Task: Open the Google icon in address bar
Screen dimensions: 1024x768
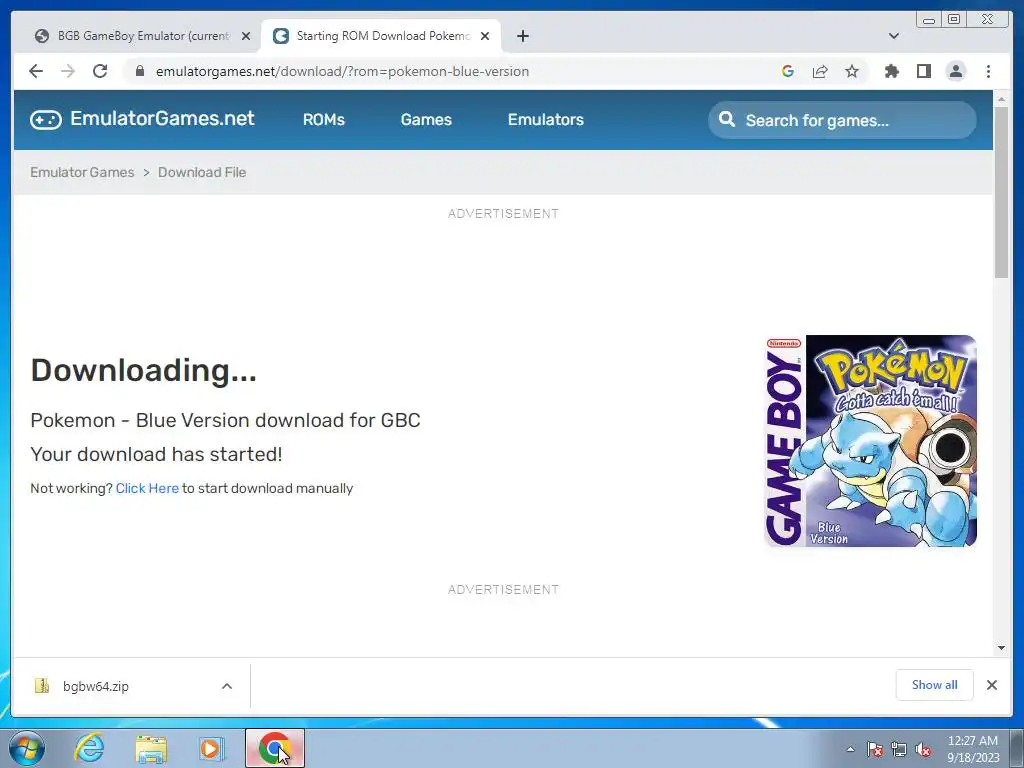Action: (788, 71)
